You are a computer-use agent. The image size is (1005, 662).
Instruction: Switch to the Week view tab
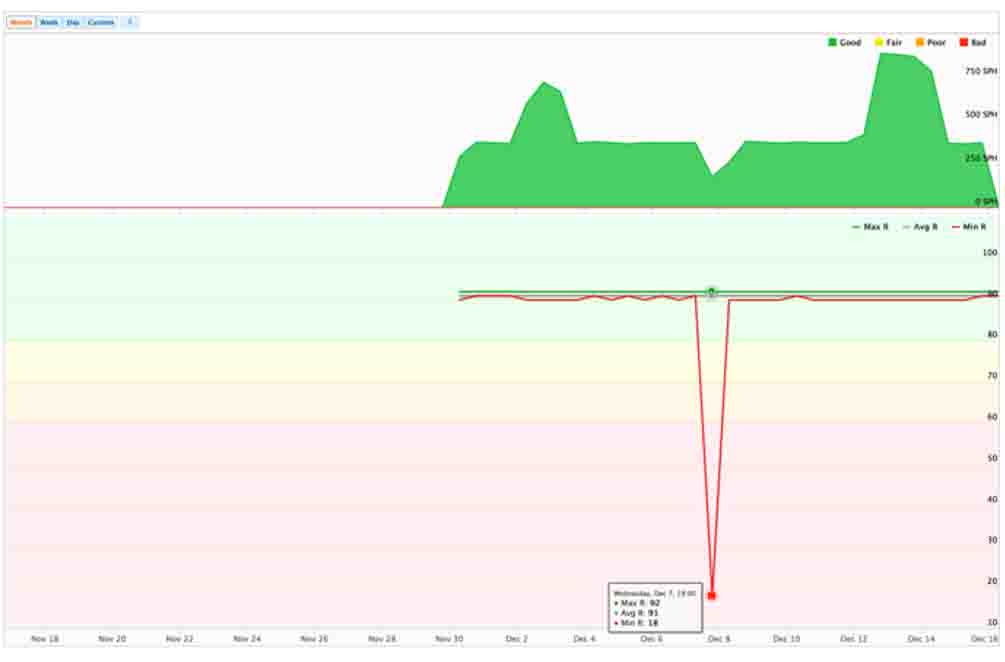(49, 22)
